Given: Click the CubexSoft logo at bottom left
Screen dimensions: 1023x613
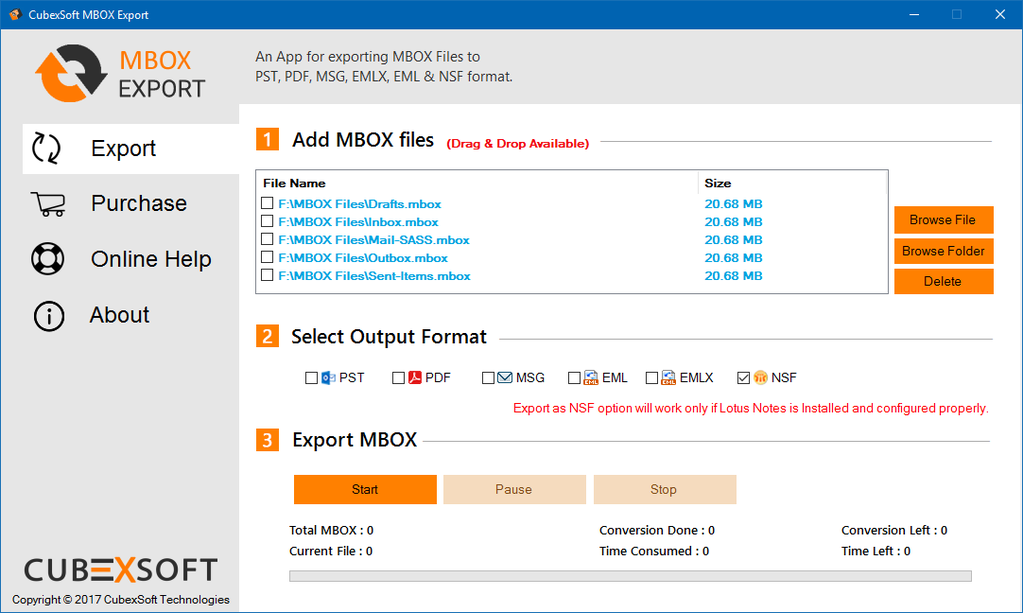Looking at the screenshot, I should 121,570.
